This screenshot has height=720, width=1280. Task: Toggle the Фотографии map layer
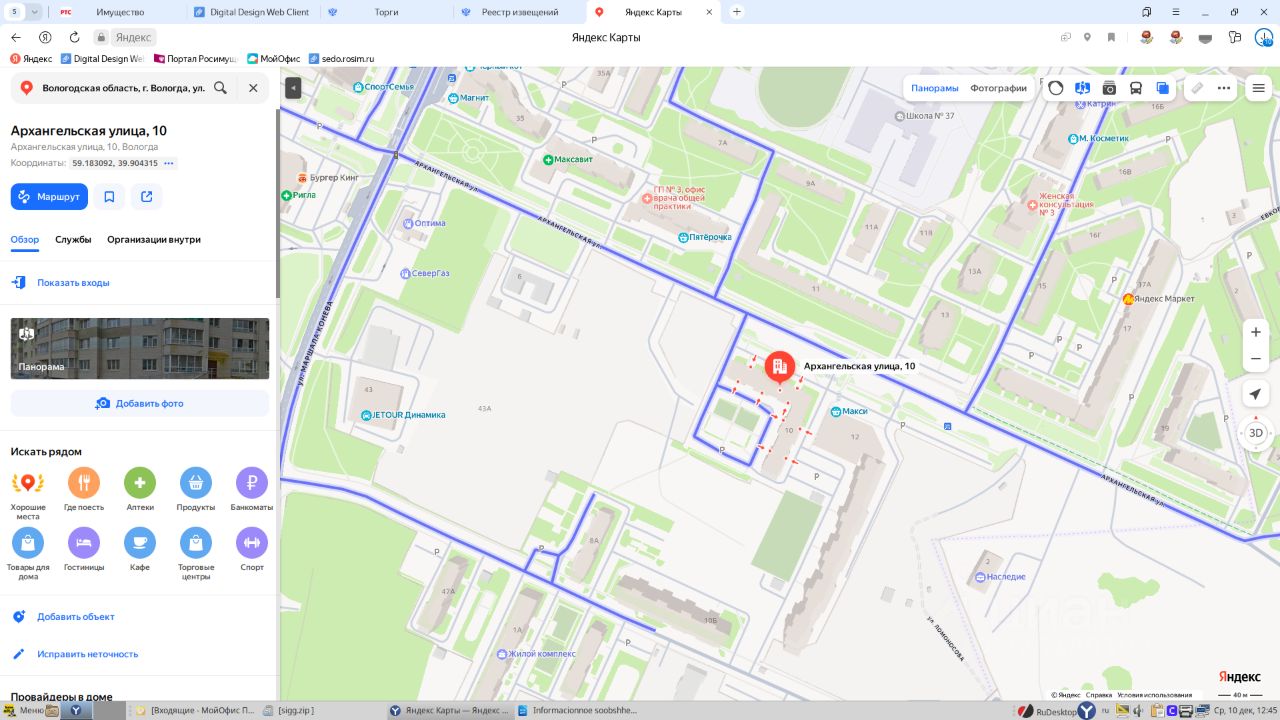[x=998, y=88]
